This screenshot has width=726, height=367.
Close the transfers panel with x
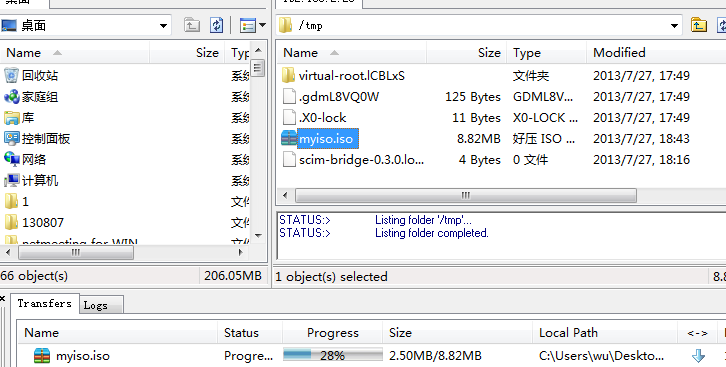[2, 299]
